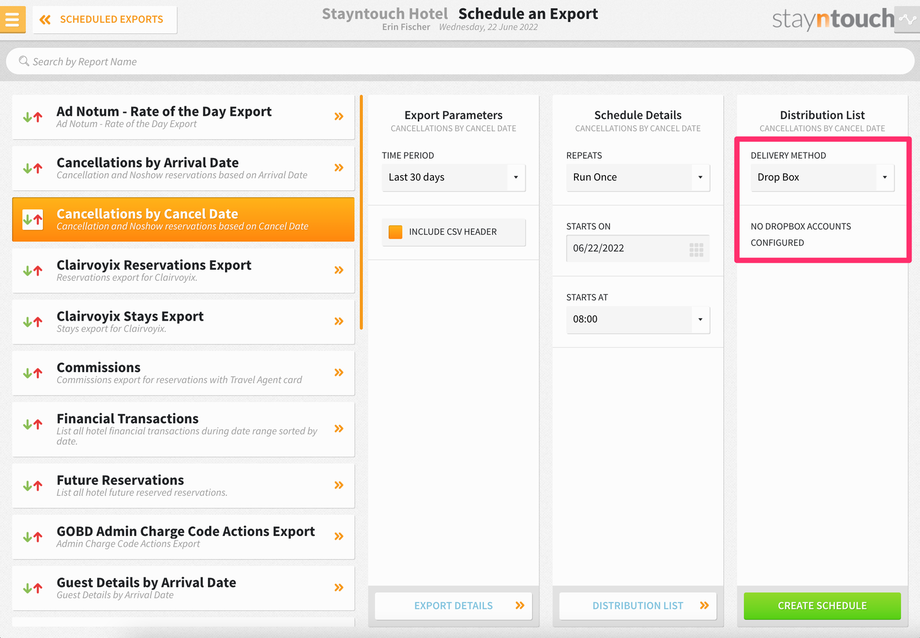Image resolution: width=920 pixels, height=638 pixels.
Task: Open the hamburger menu icon
Action: [12, 19]
